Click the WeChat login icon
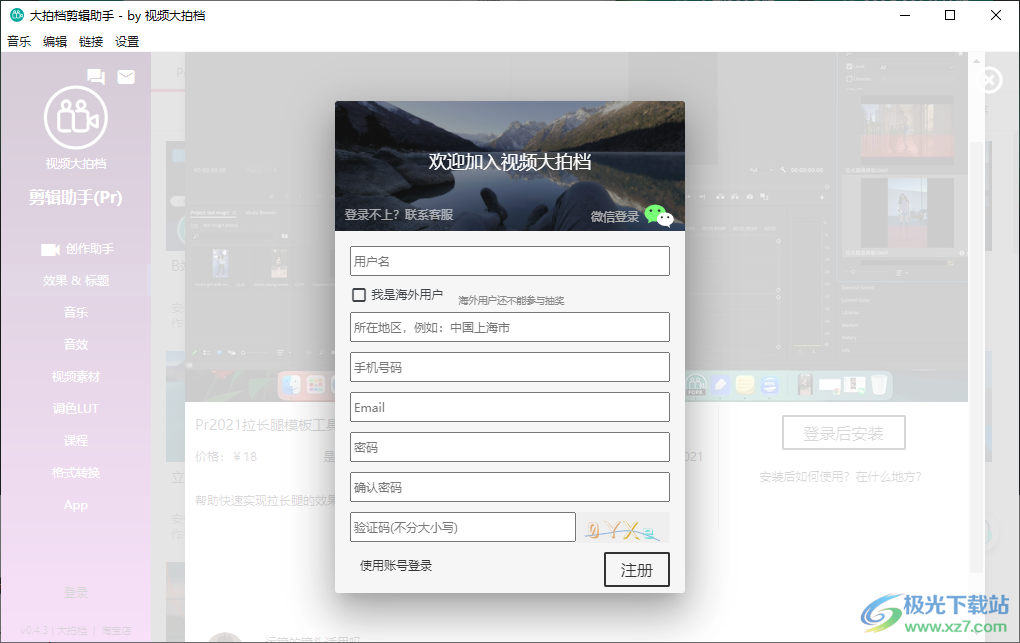The width and height of the screenshot is (1020, 643). click(x=658, y=215)
